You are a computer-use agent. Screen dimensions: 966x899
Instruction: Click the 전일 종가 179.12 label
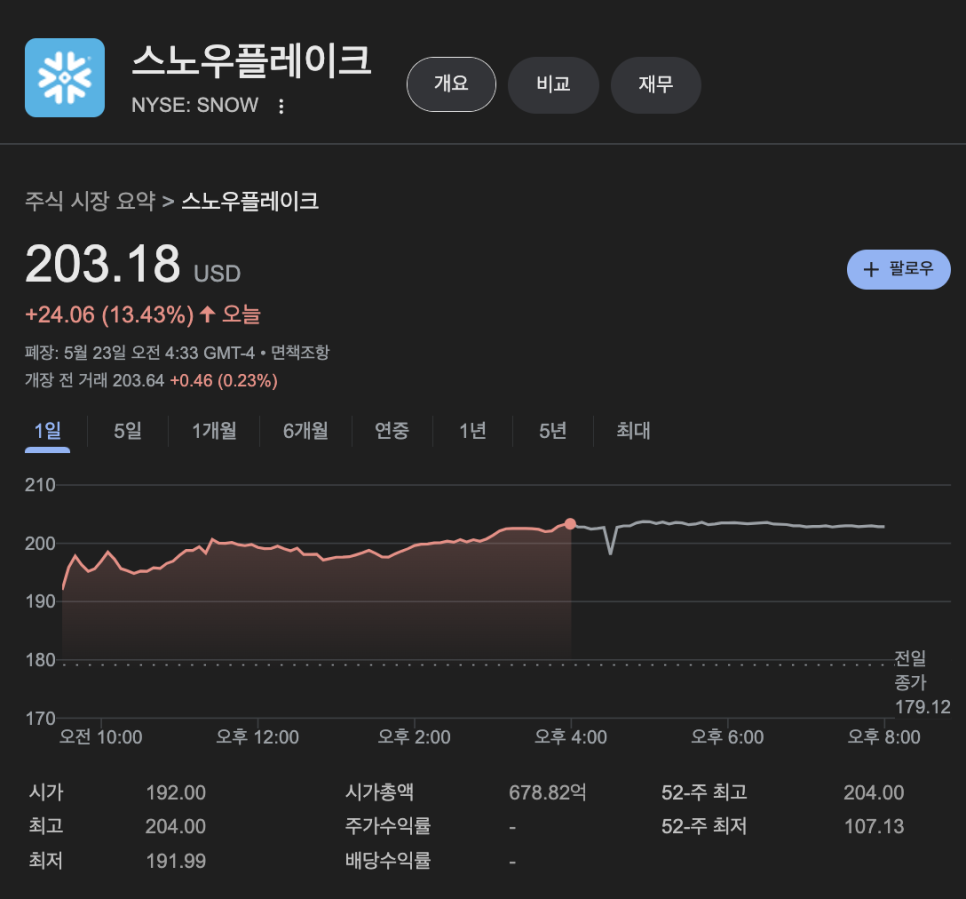click(922, 683)
